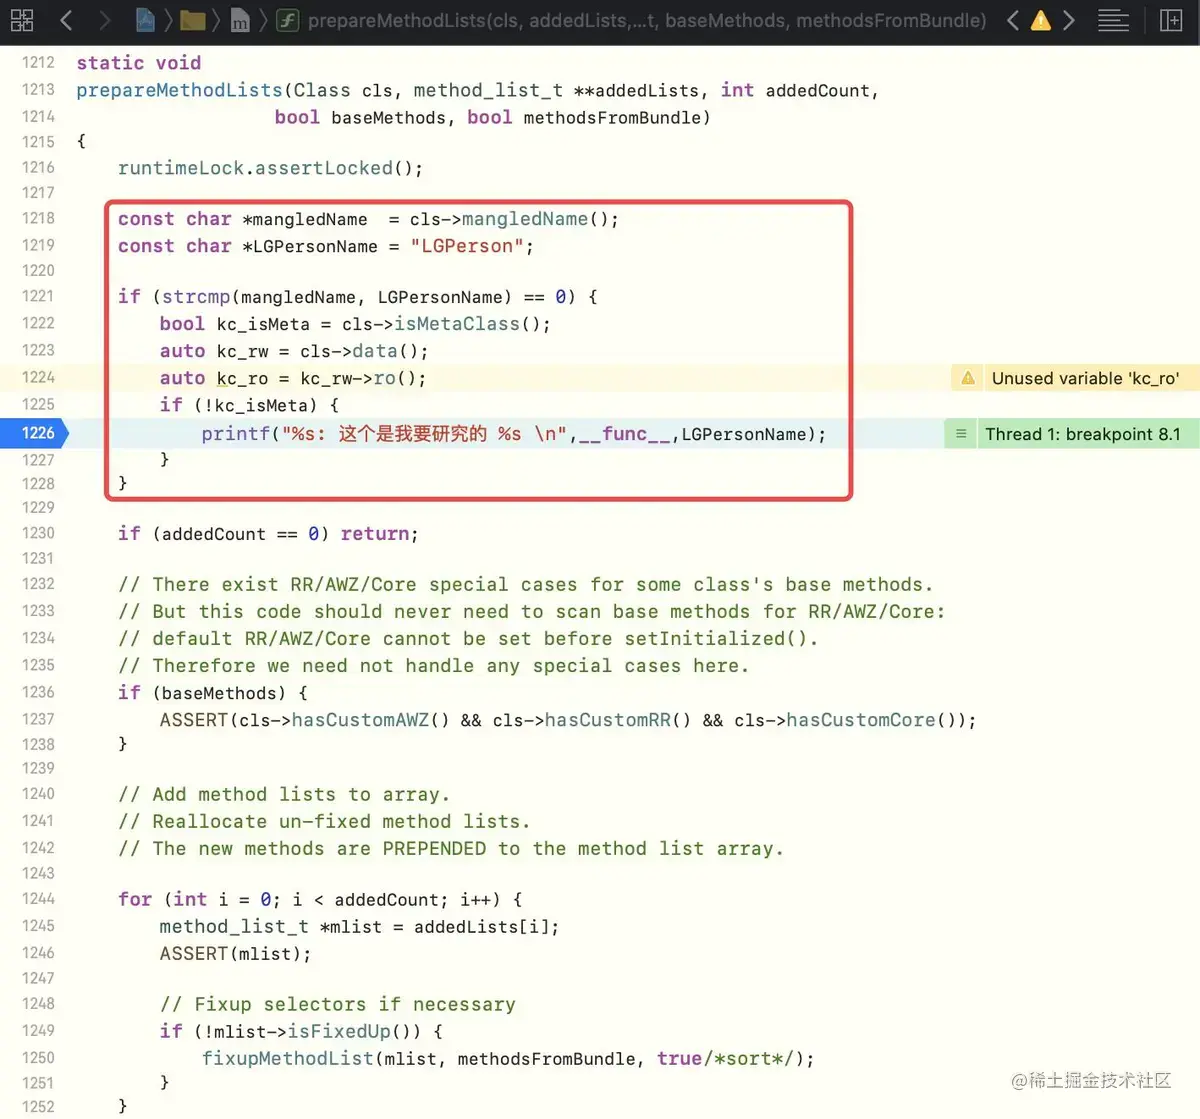Click line number 1230 in gutter
Viewport: 1200px width, 1119px height.
(38, 533)
